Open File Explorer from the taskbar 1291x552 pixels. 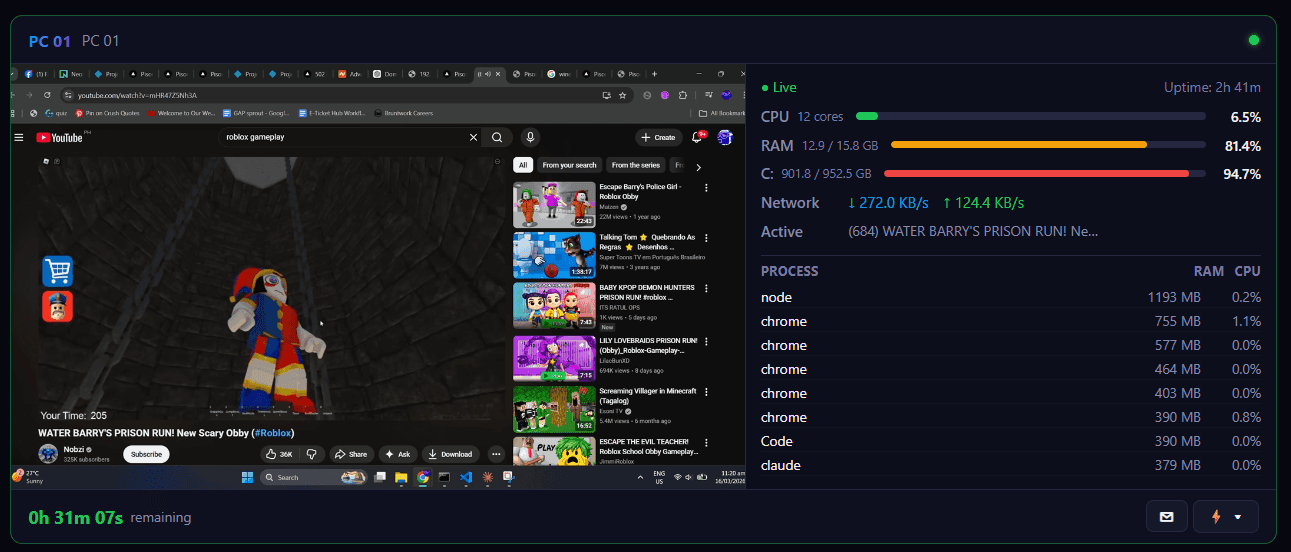(401, 478)
